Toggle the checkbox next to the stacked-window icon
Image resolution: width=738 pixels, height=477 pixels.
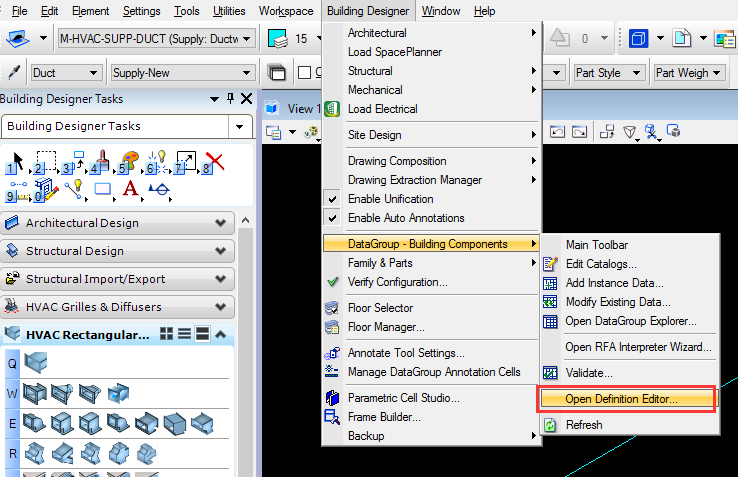pos(305,73)
